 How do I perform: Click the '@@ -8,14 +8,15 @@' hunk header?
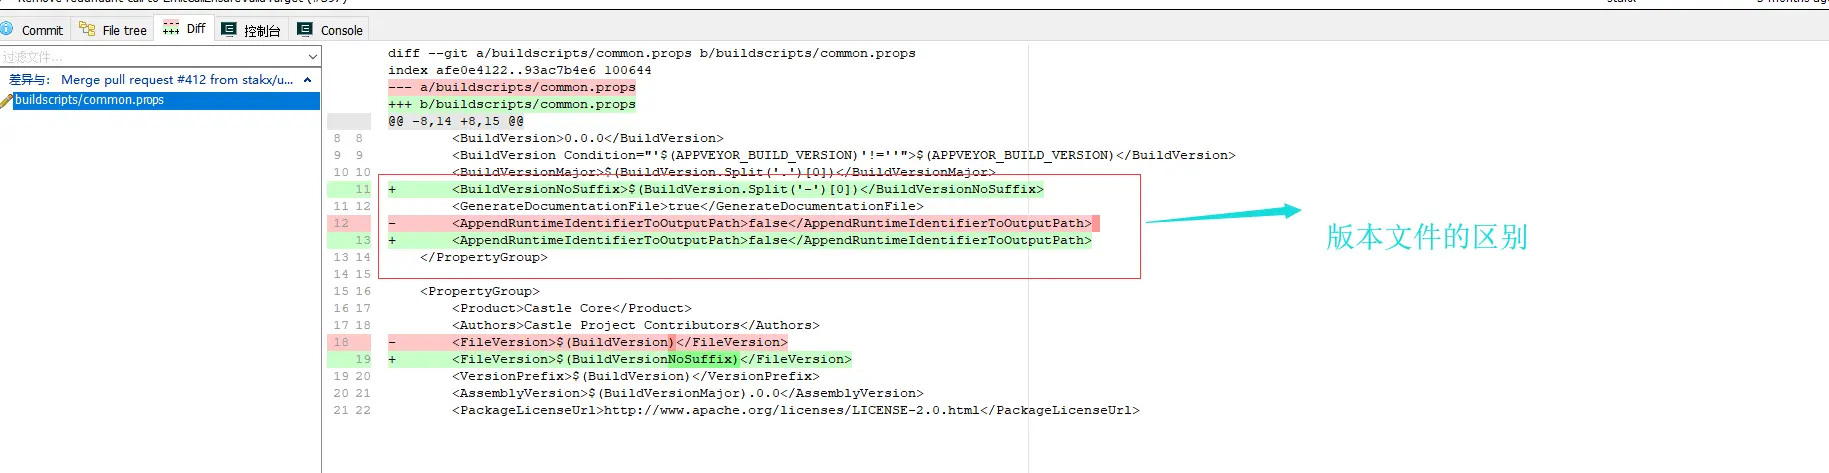click(456, 121)
